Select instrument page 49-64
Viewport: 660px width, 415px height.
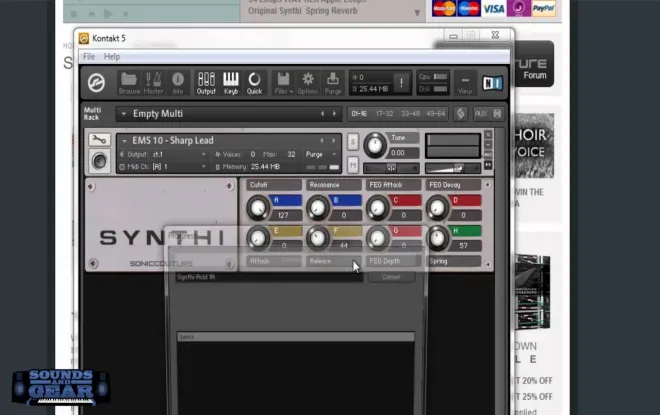click(436, 114)
